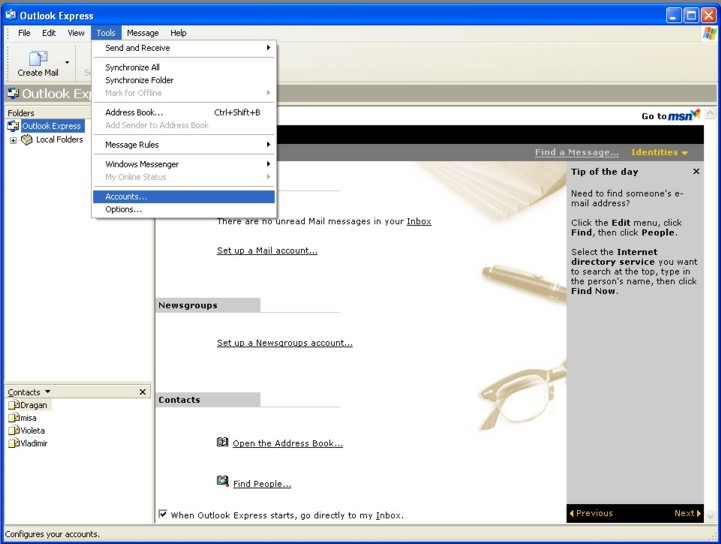Open Address Book... from Tools menu
Image resolution: width=721 pixels, height=544 pixels.
[x=184, y=112]
